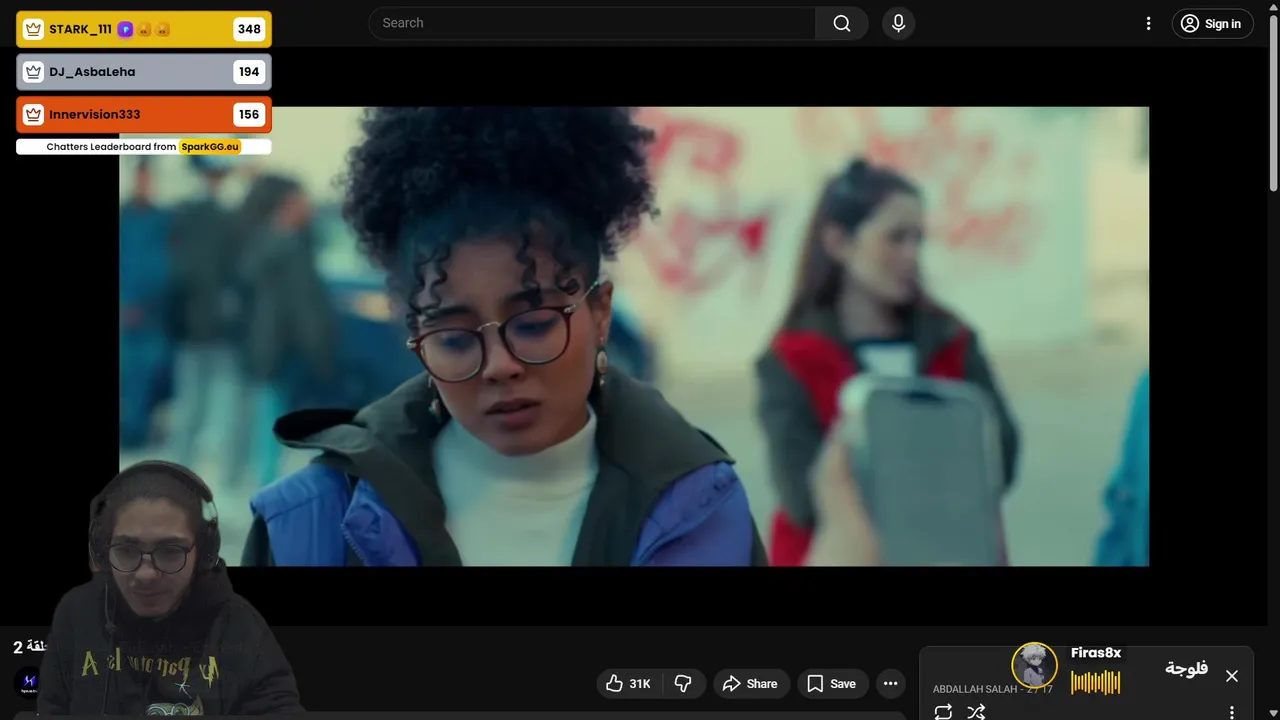Viewport: 1280px width, 720px height.
Task: Click DJ_AsbaLeha leaderboard entry
Action: point(144,72)
